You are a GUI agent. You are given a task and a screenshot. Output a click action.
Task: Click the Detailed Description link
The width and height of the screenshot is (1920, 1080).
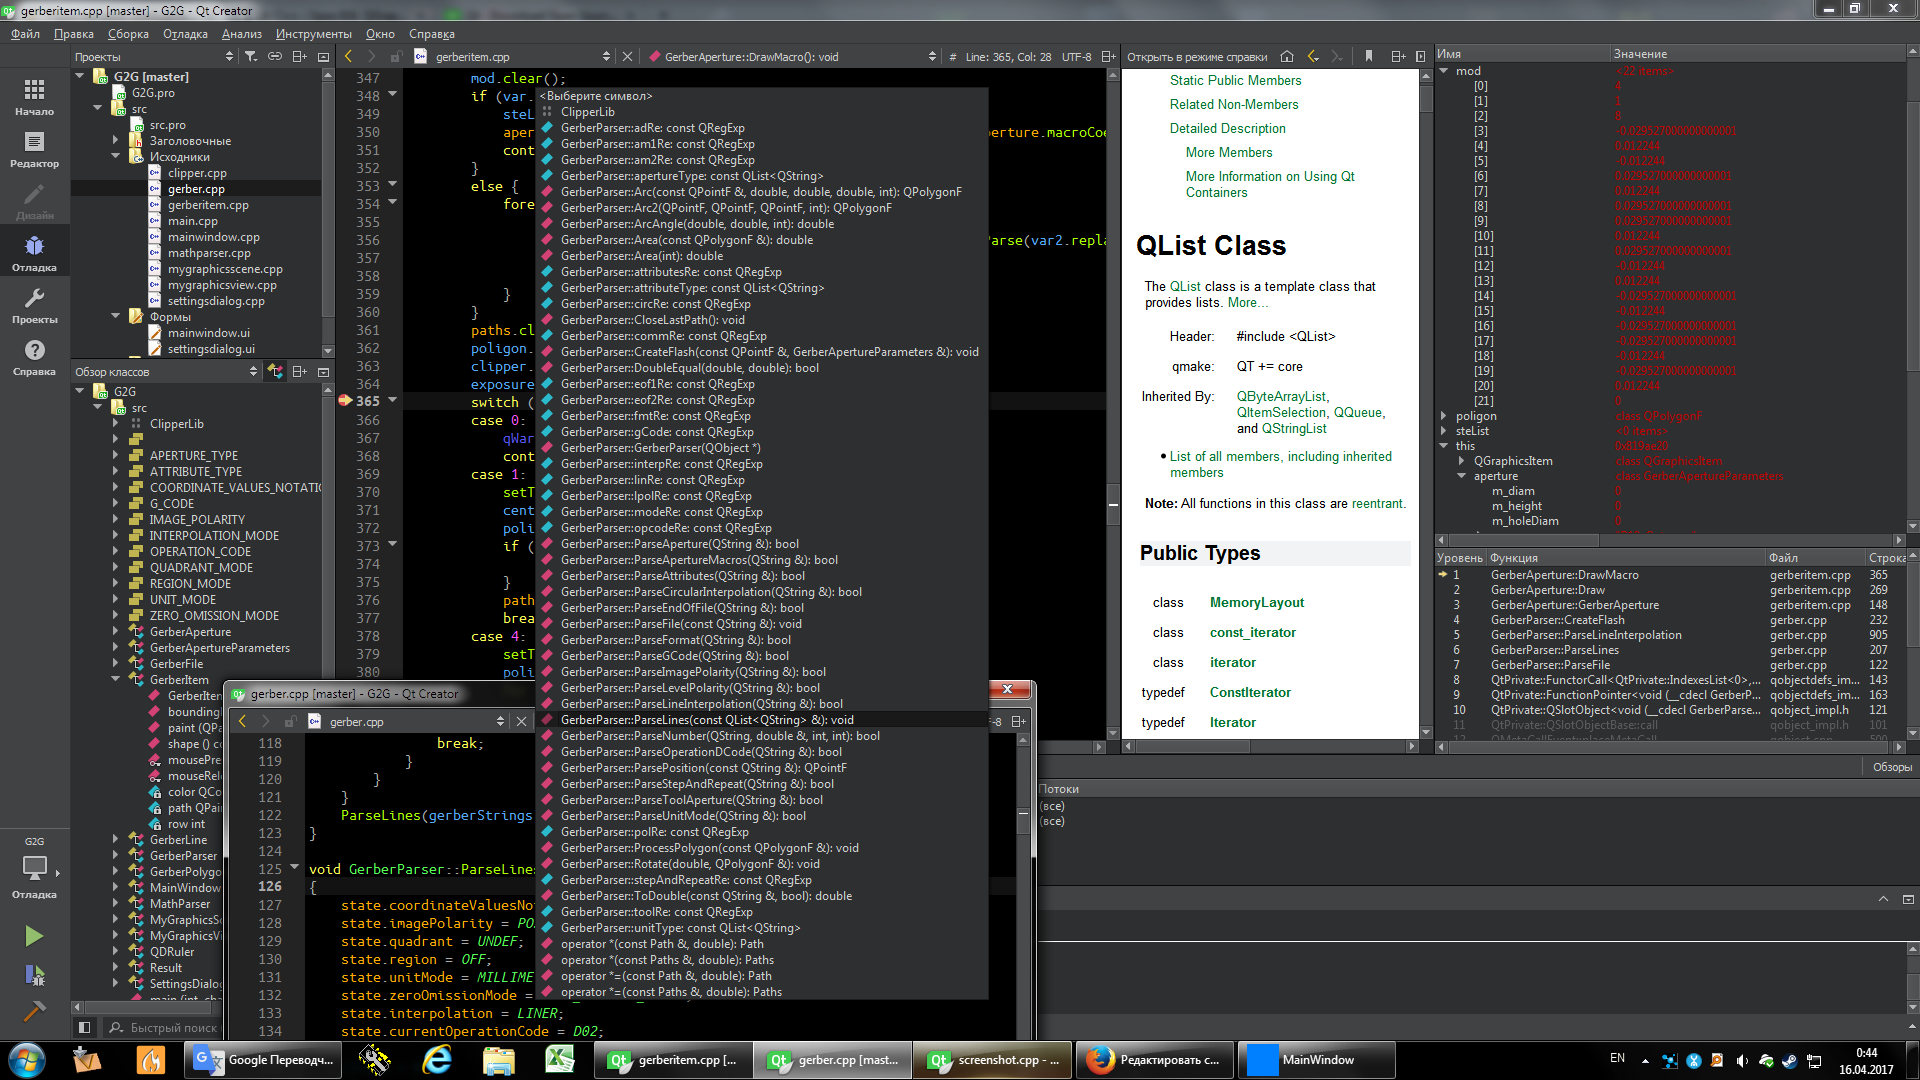coord(1227,128)
